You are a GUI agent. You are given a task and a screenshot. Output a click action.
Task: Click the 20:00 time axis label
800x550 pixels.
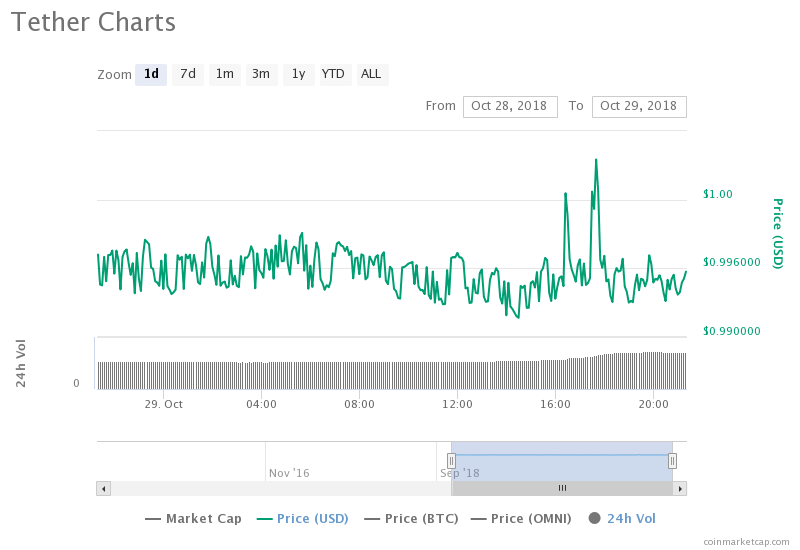click(x=653, y=405)
